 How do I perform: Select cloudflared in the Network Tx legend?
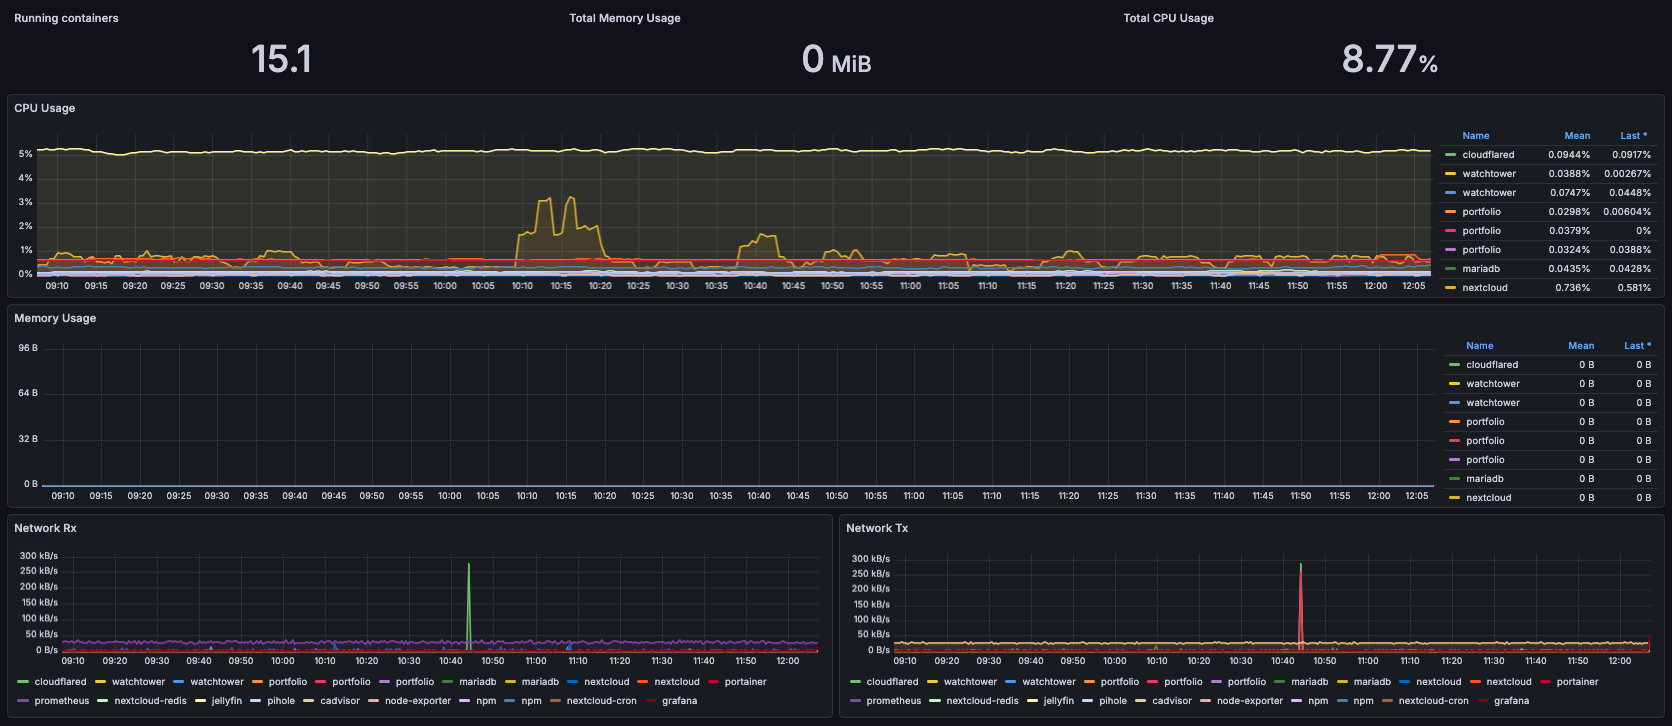coord(892,682)
